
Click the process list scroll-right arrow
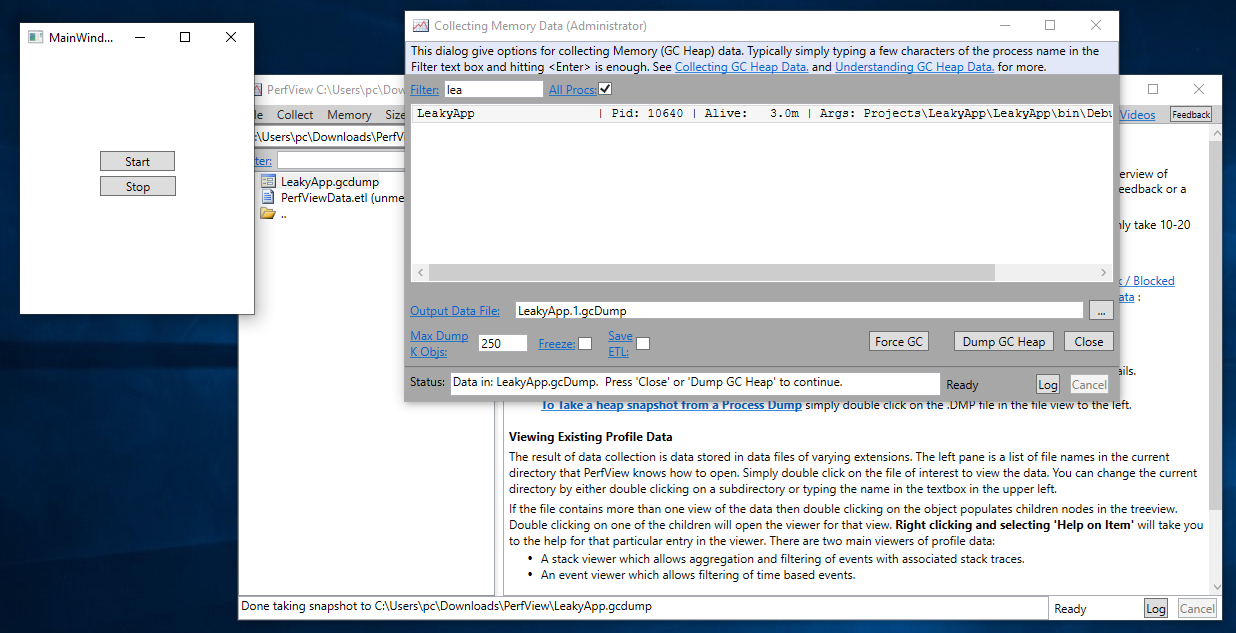(1104, 273)
